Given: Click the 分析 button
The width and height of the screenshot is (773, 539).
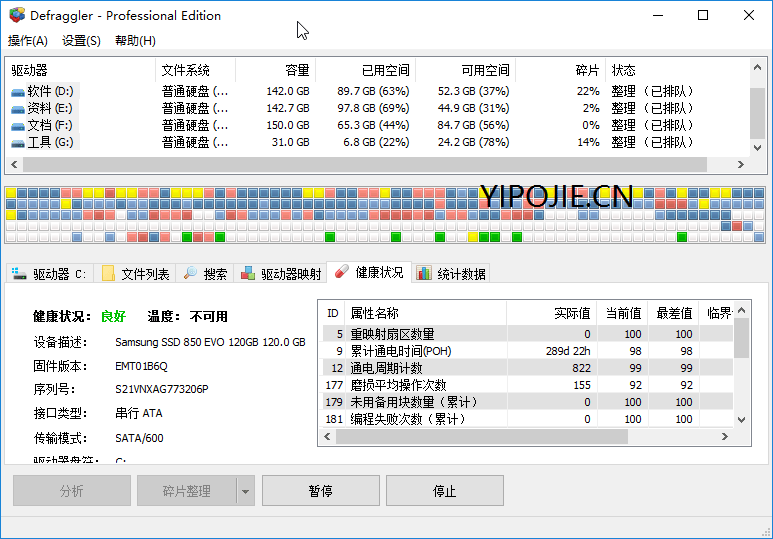Looking at the screenshot, I should click(71, 491).
